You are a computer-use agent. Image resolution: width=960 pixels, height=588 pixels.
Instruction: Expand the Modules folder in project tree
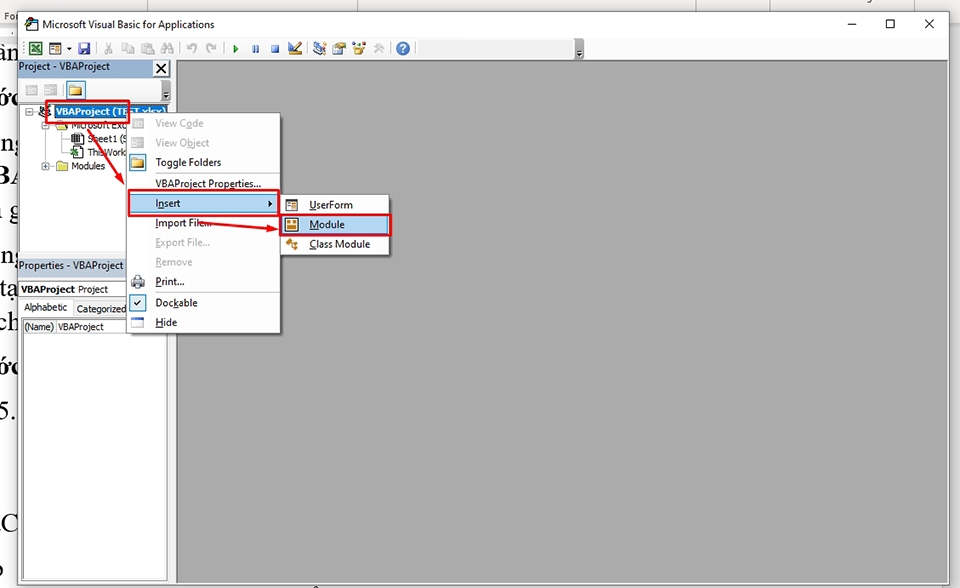coord(45,166)
